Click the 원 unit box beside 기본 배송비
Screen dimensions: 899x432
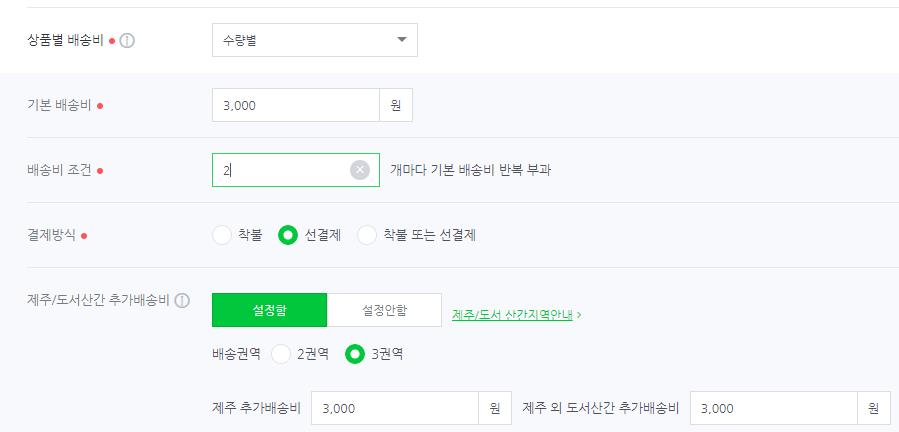click(396, 105)
